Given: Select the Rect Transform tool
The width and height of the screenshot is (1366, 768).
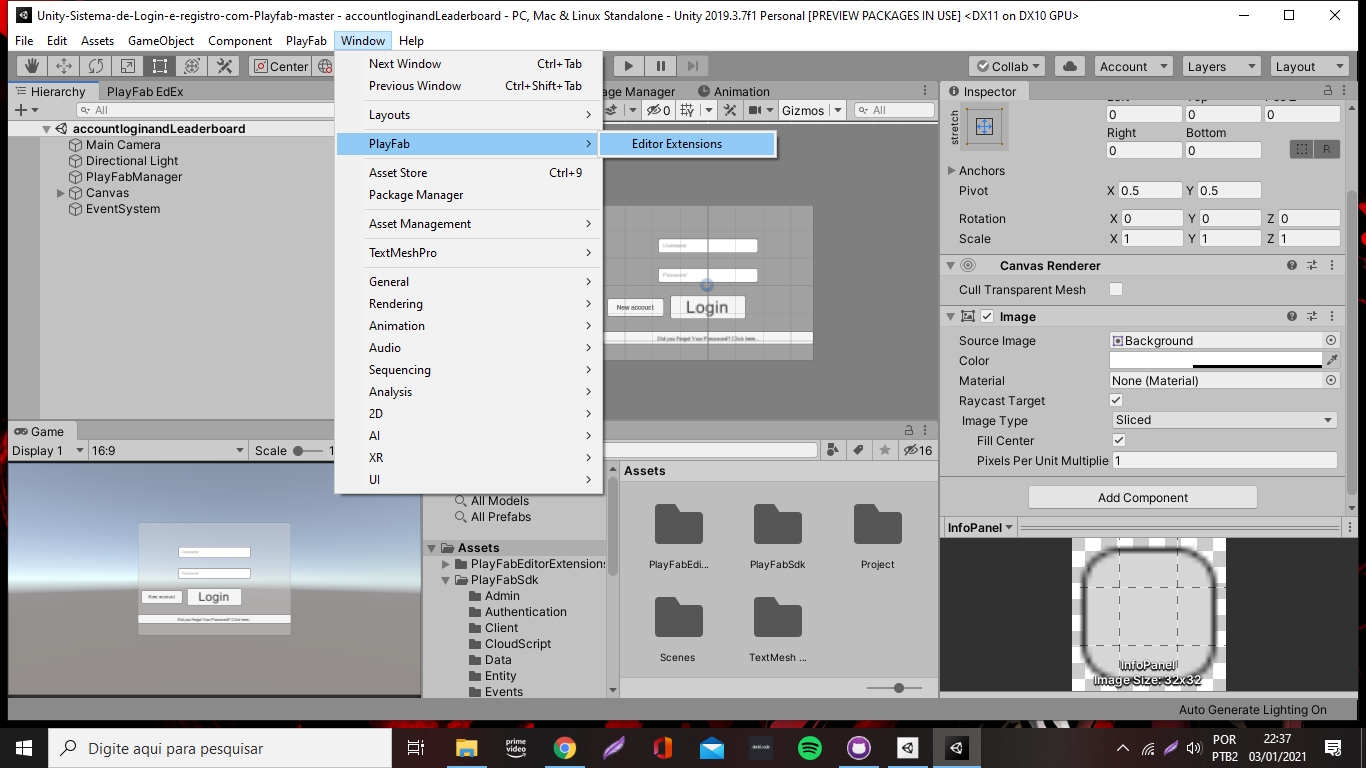Looking at the screenshot, I should coord(159,66).
